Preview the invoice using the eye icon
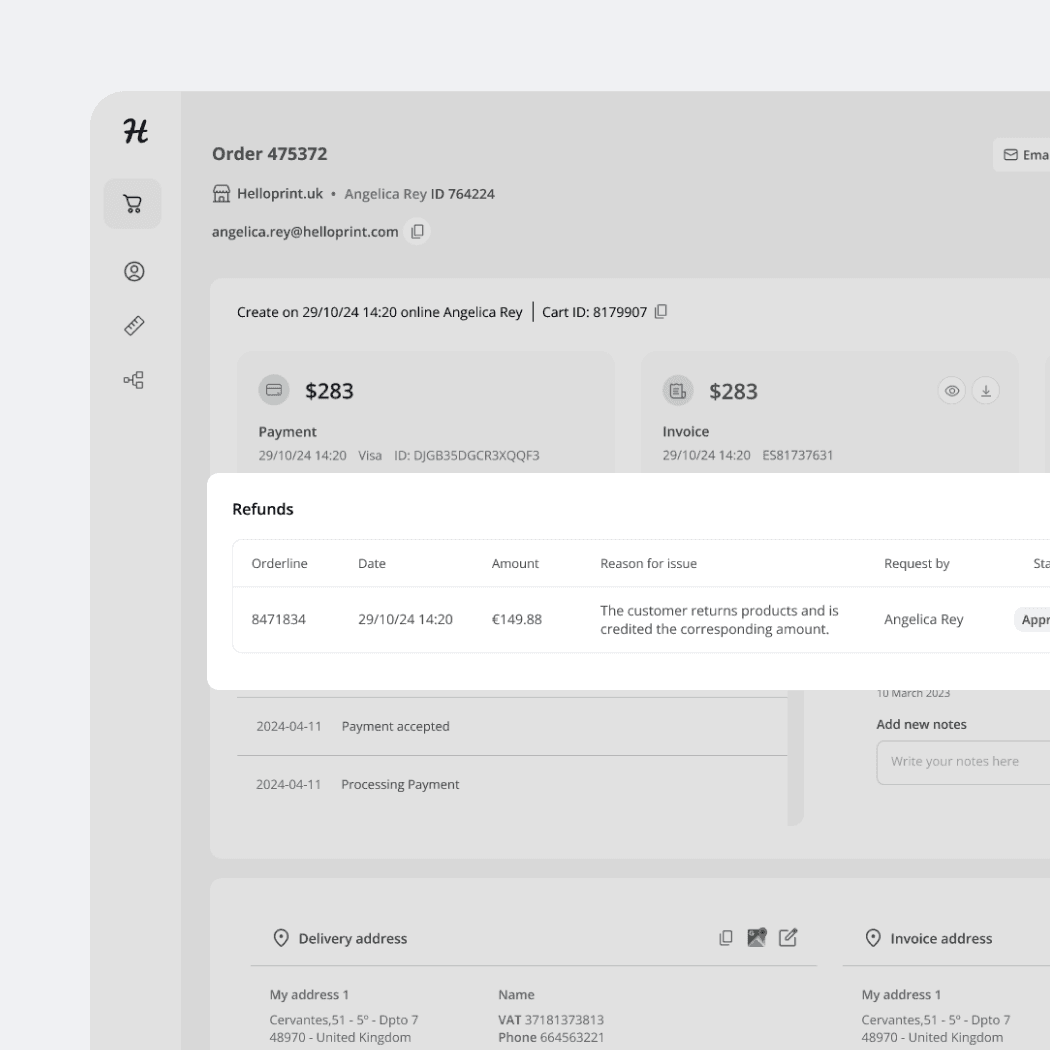 click(951, 390)
